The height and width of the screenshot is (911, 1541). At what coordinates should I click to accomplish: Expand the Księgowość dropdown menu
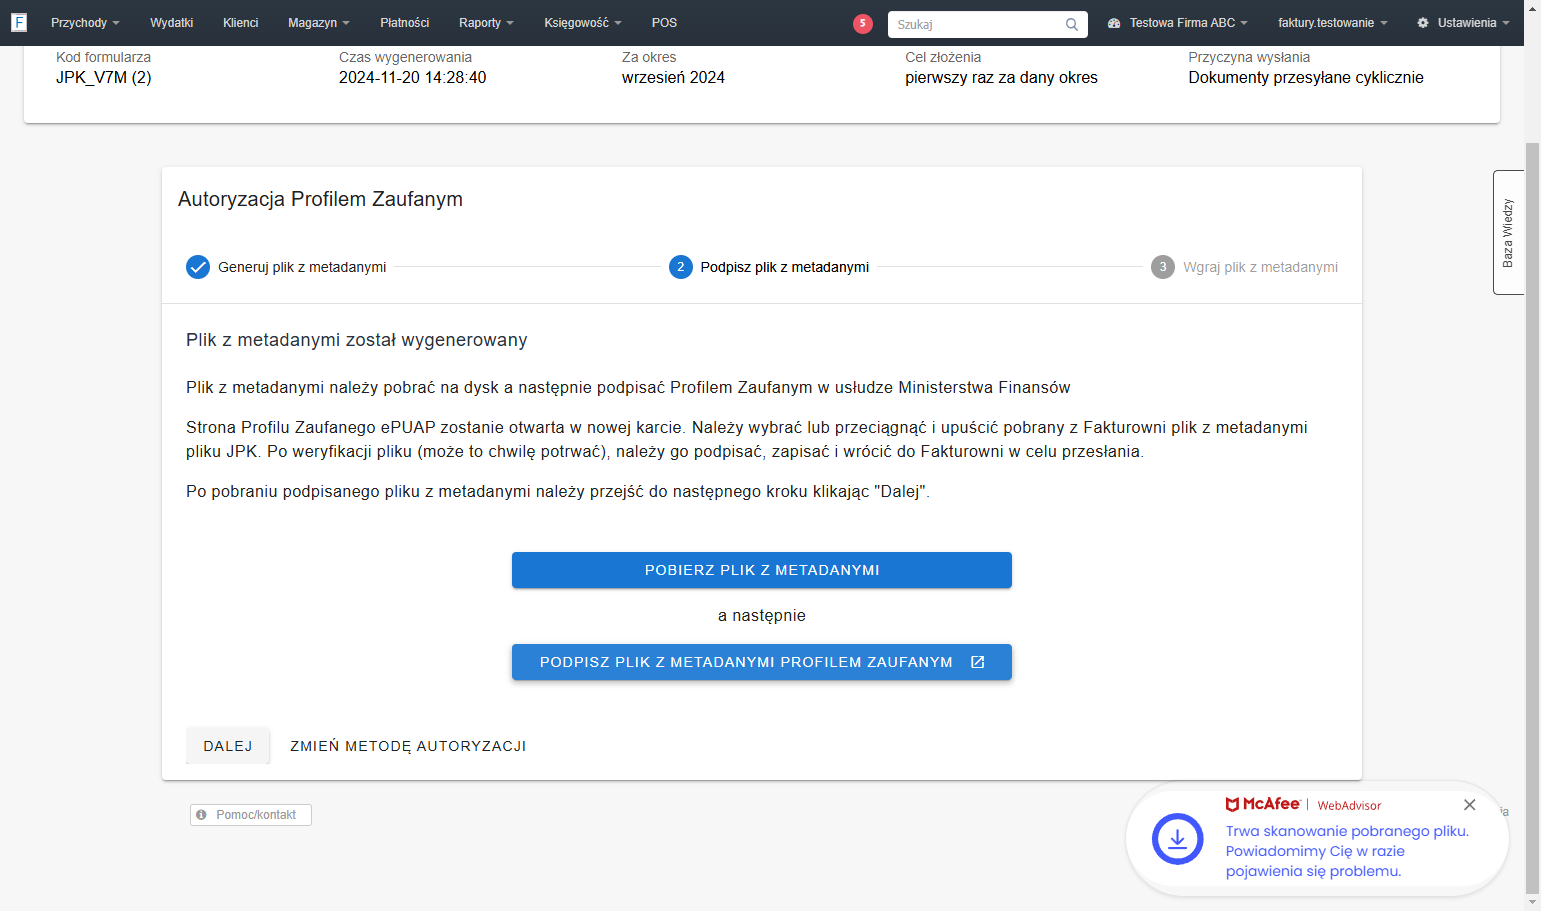pos(582,23)
